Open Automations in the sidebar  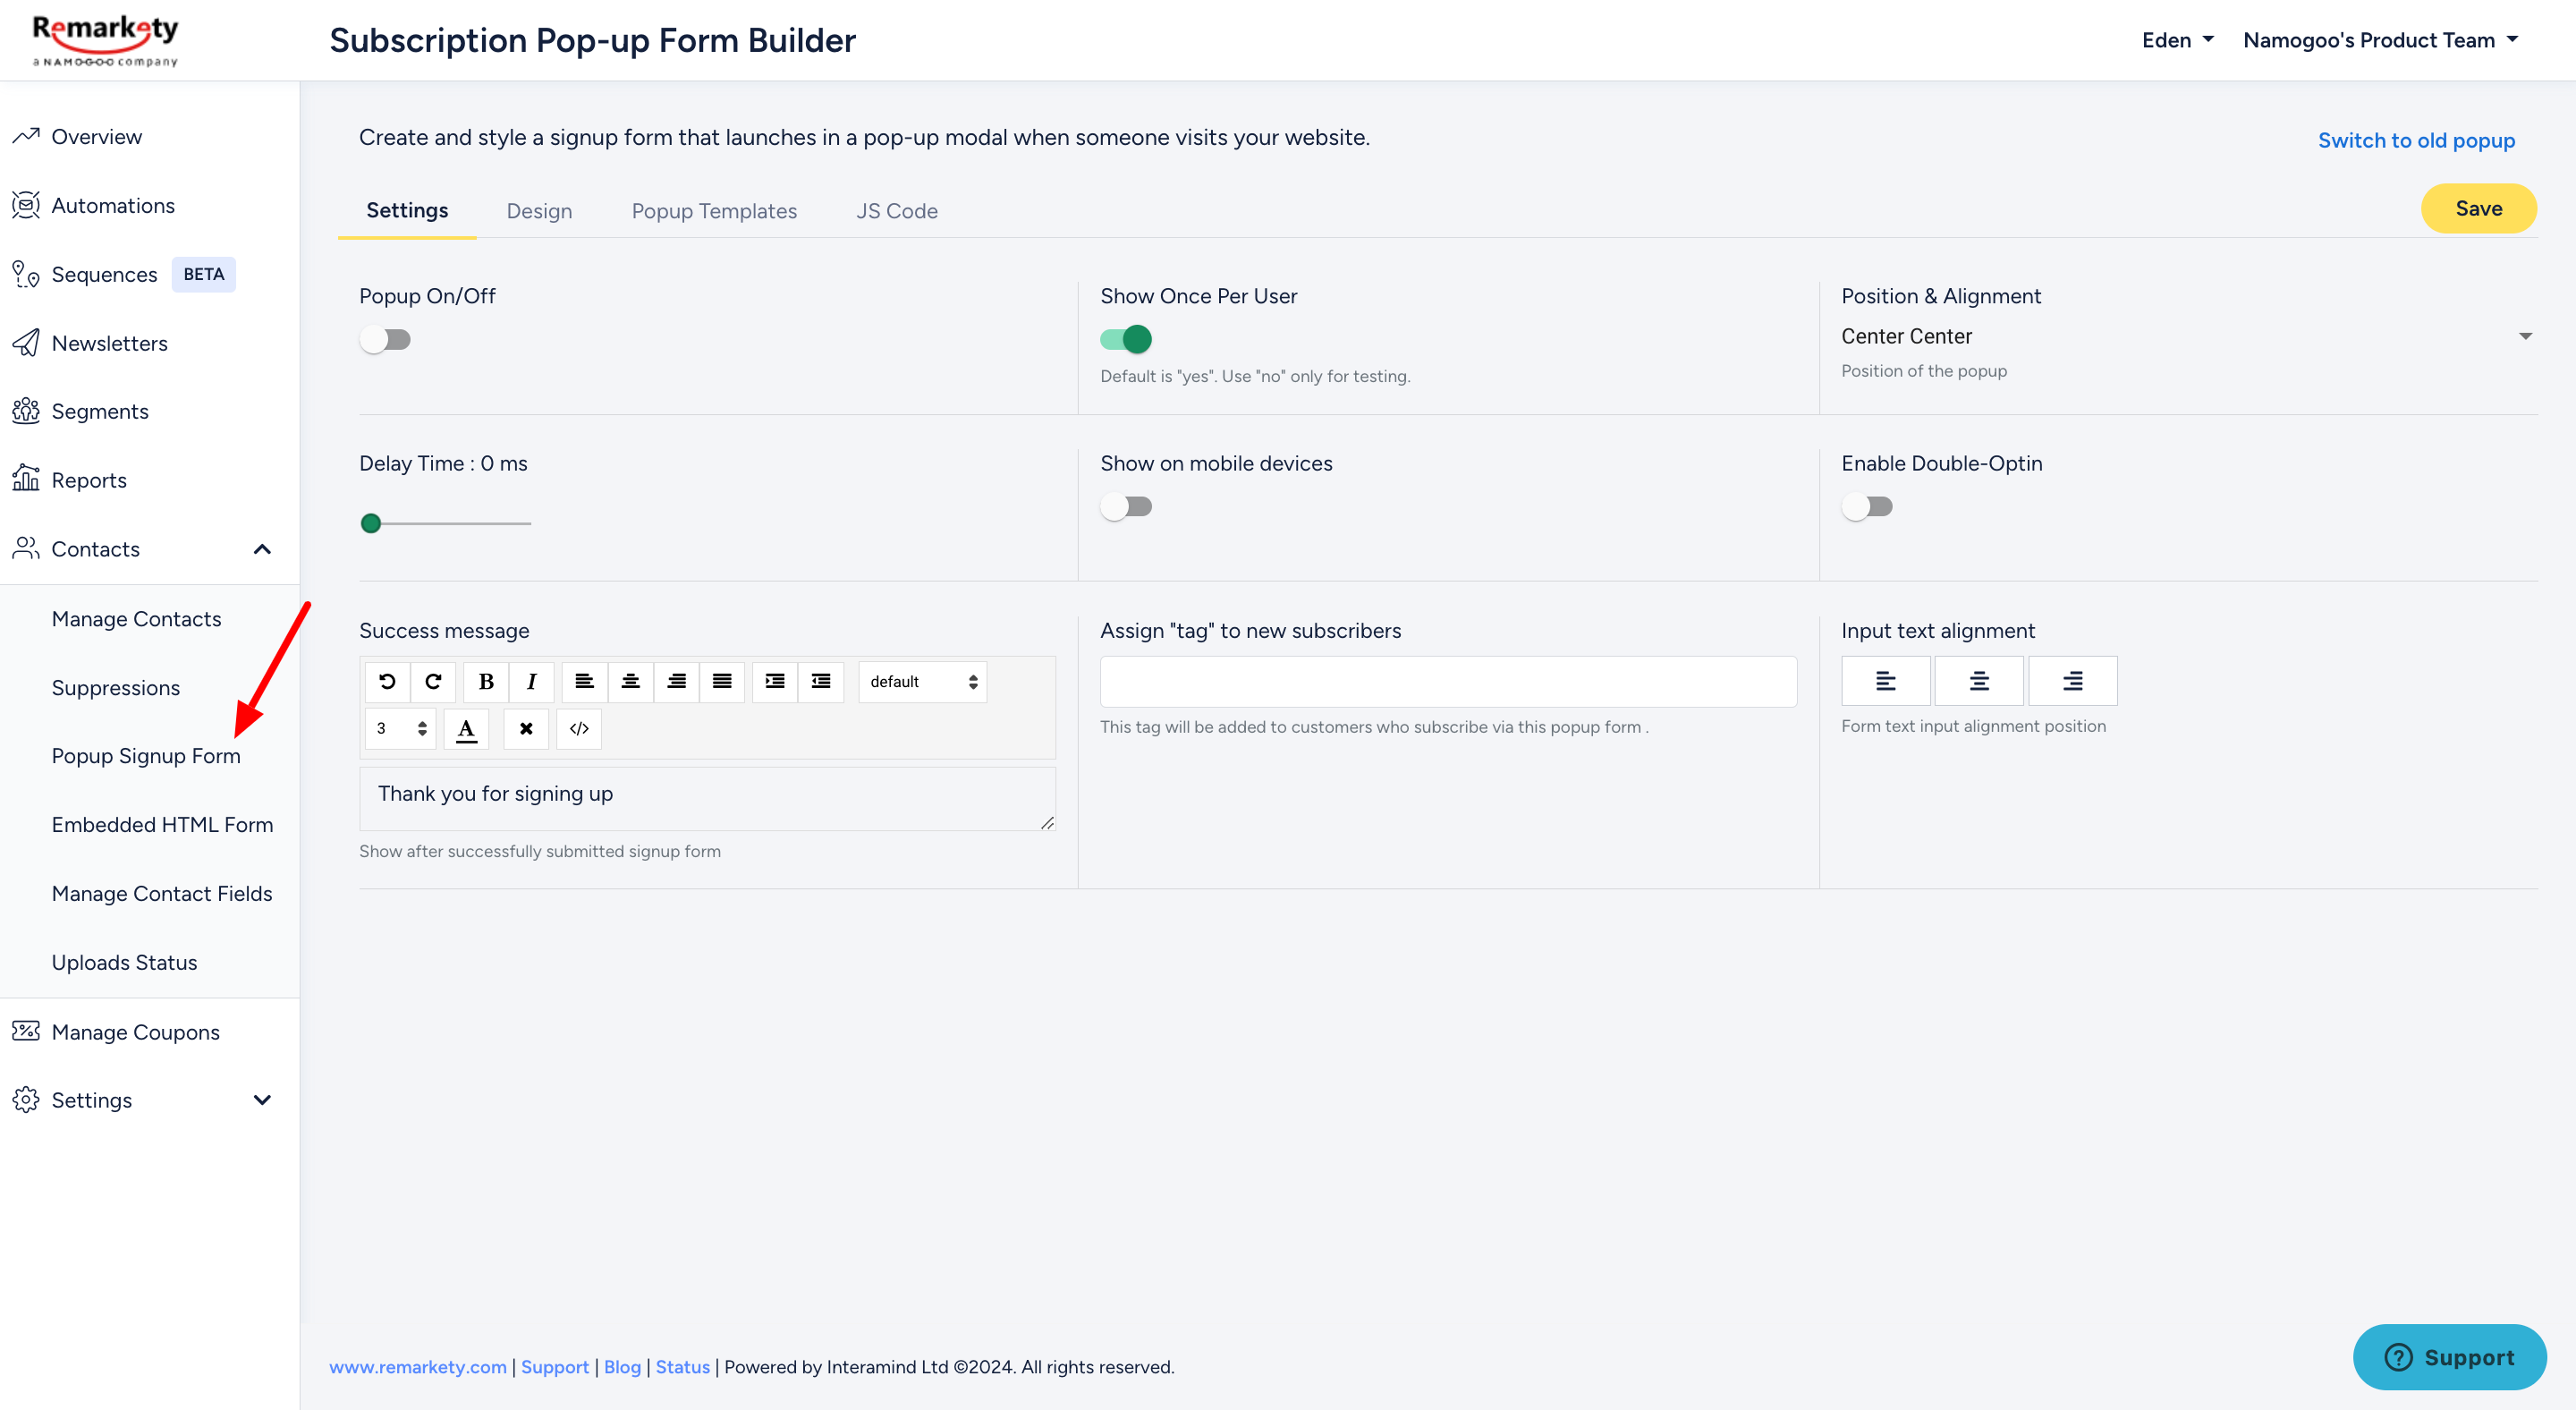112,206
